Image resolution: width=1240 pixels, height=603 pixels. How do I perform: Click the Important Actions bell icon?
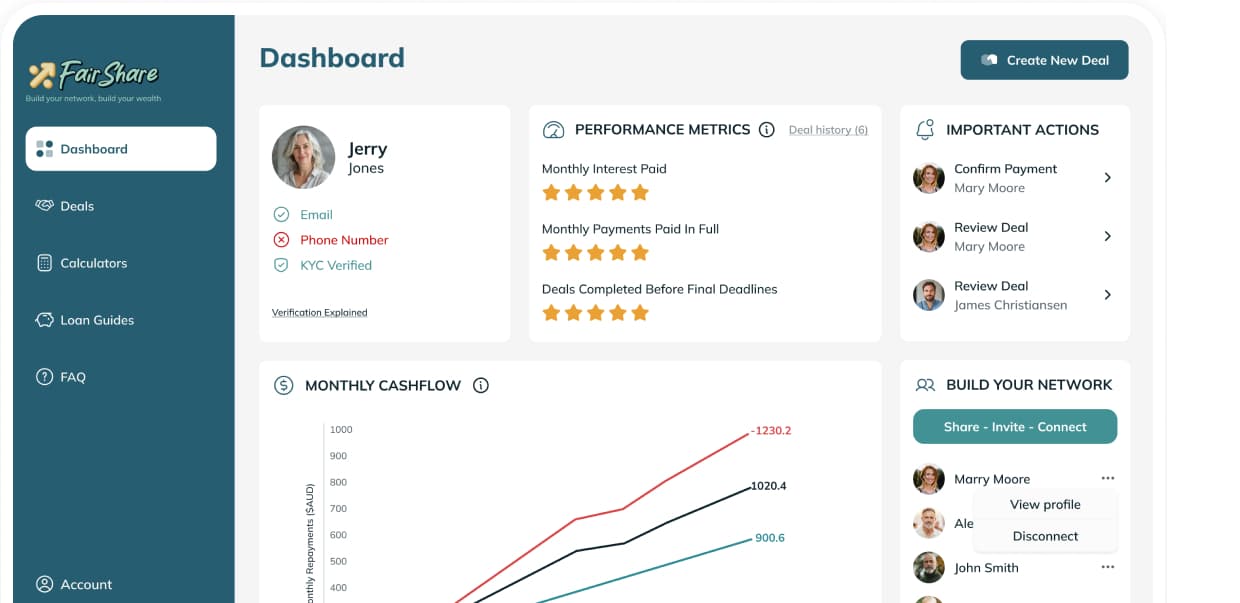click(925, 130)
